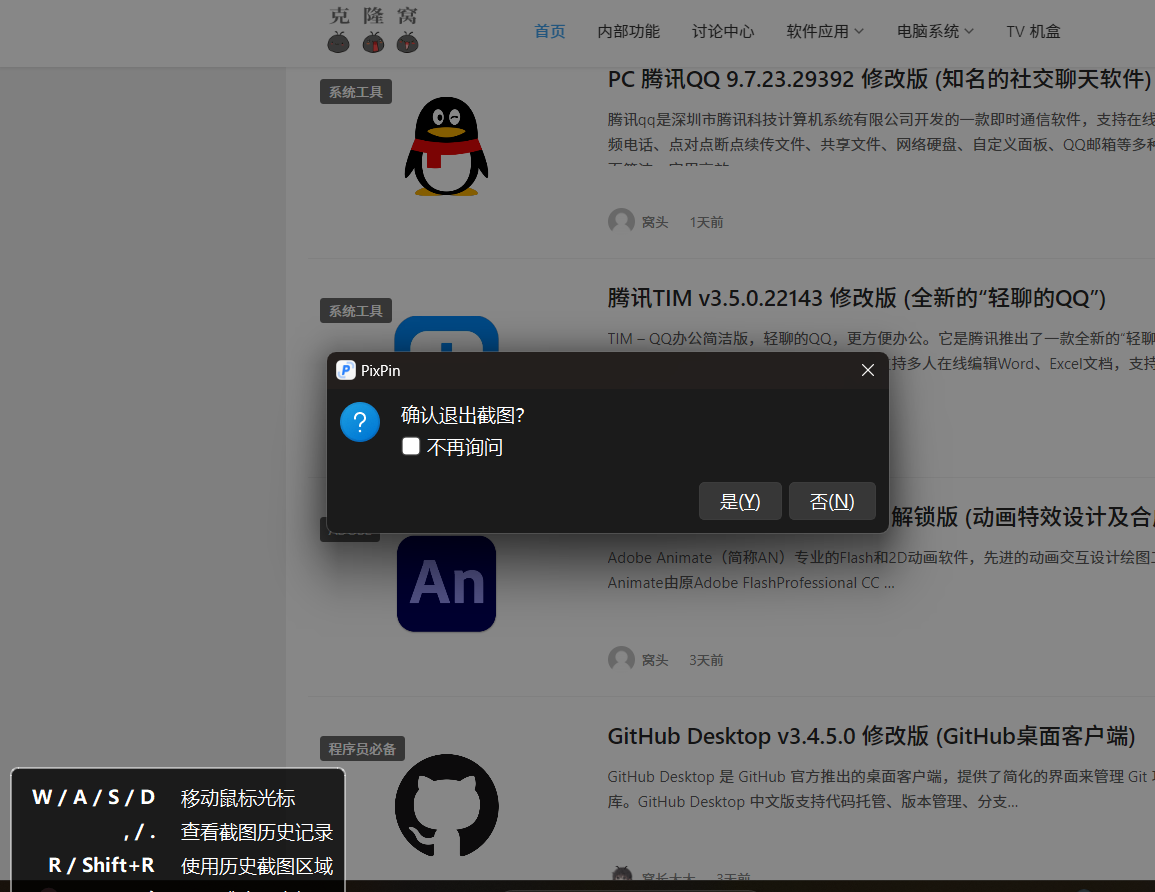Click author avatar beside 窝头 3天前
The image size is (1155, 892).
coord(621,659)
